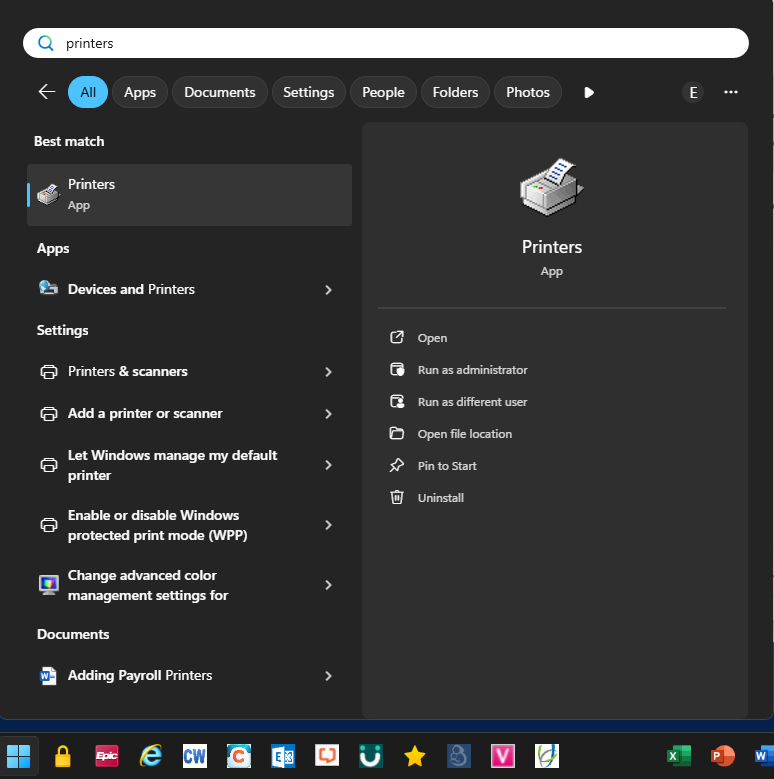Open Excel from the taskbar
Image resolution: width=774 pixels, height=779 pixels.
(x=679, y=756)
